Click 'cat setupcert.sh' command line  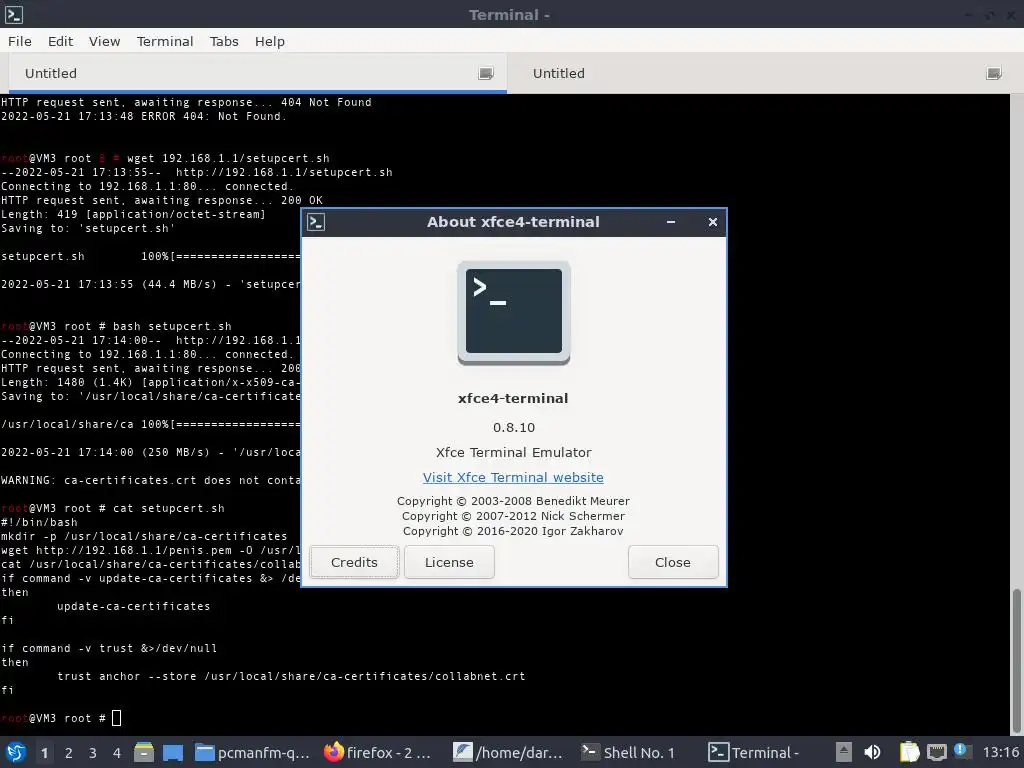click(x=168, y=508)
